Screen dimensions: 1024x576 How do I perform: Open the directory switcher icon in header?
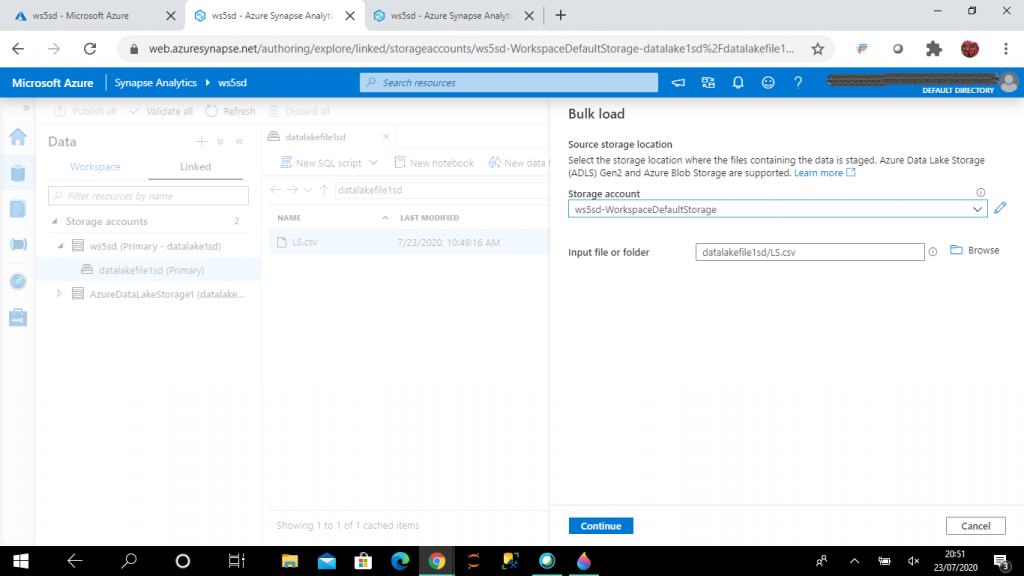point(708,82)
